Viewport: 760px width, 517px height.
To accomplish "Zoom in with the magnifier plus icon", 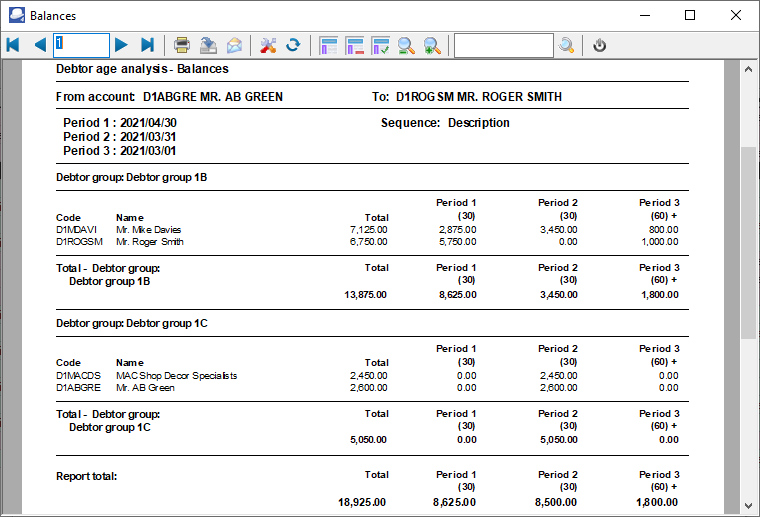I will point(432,45).
